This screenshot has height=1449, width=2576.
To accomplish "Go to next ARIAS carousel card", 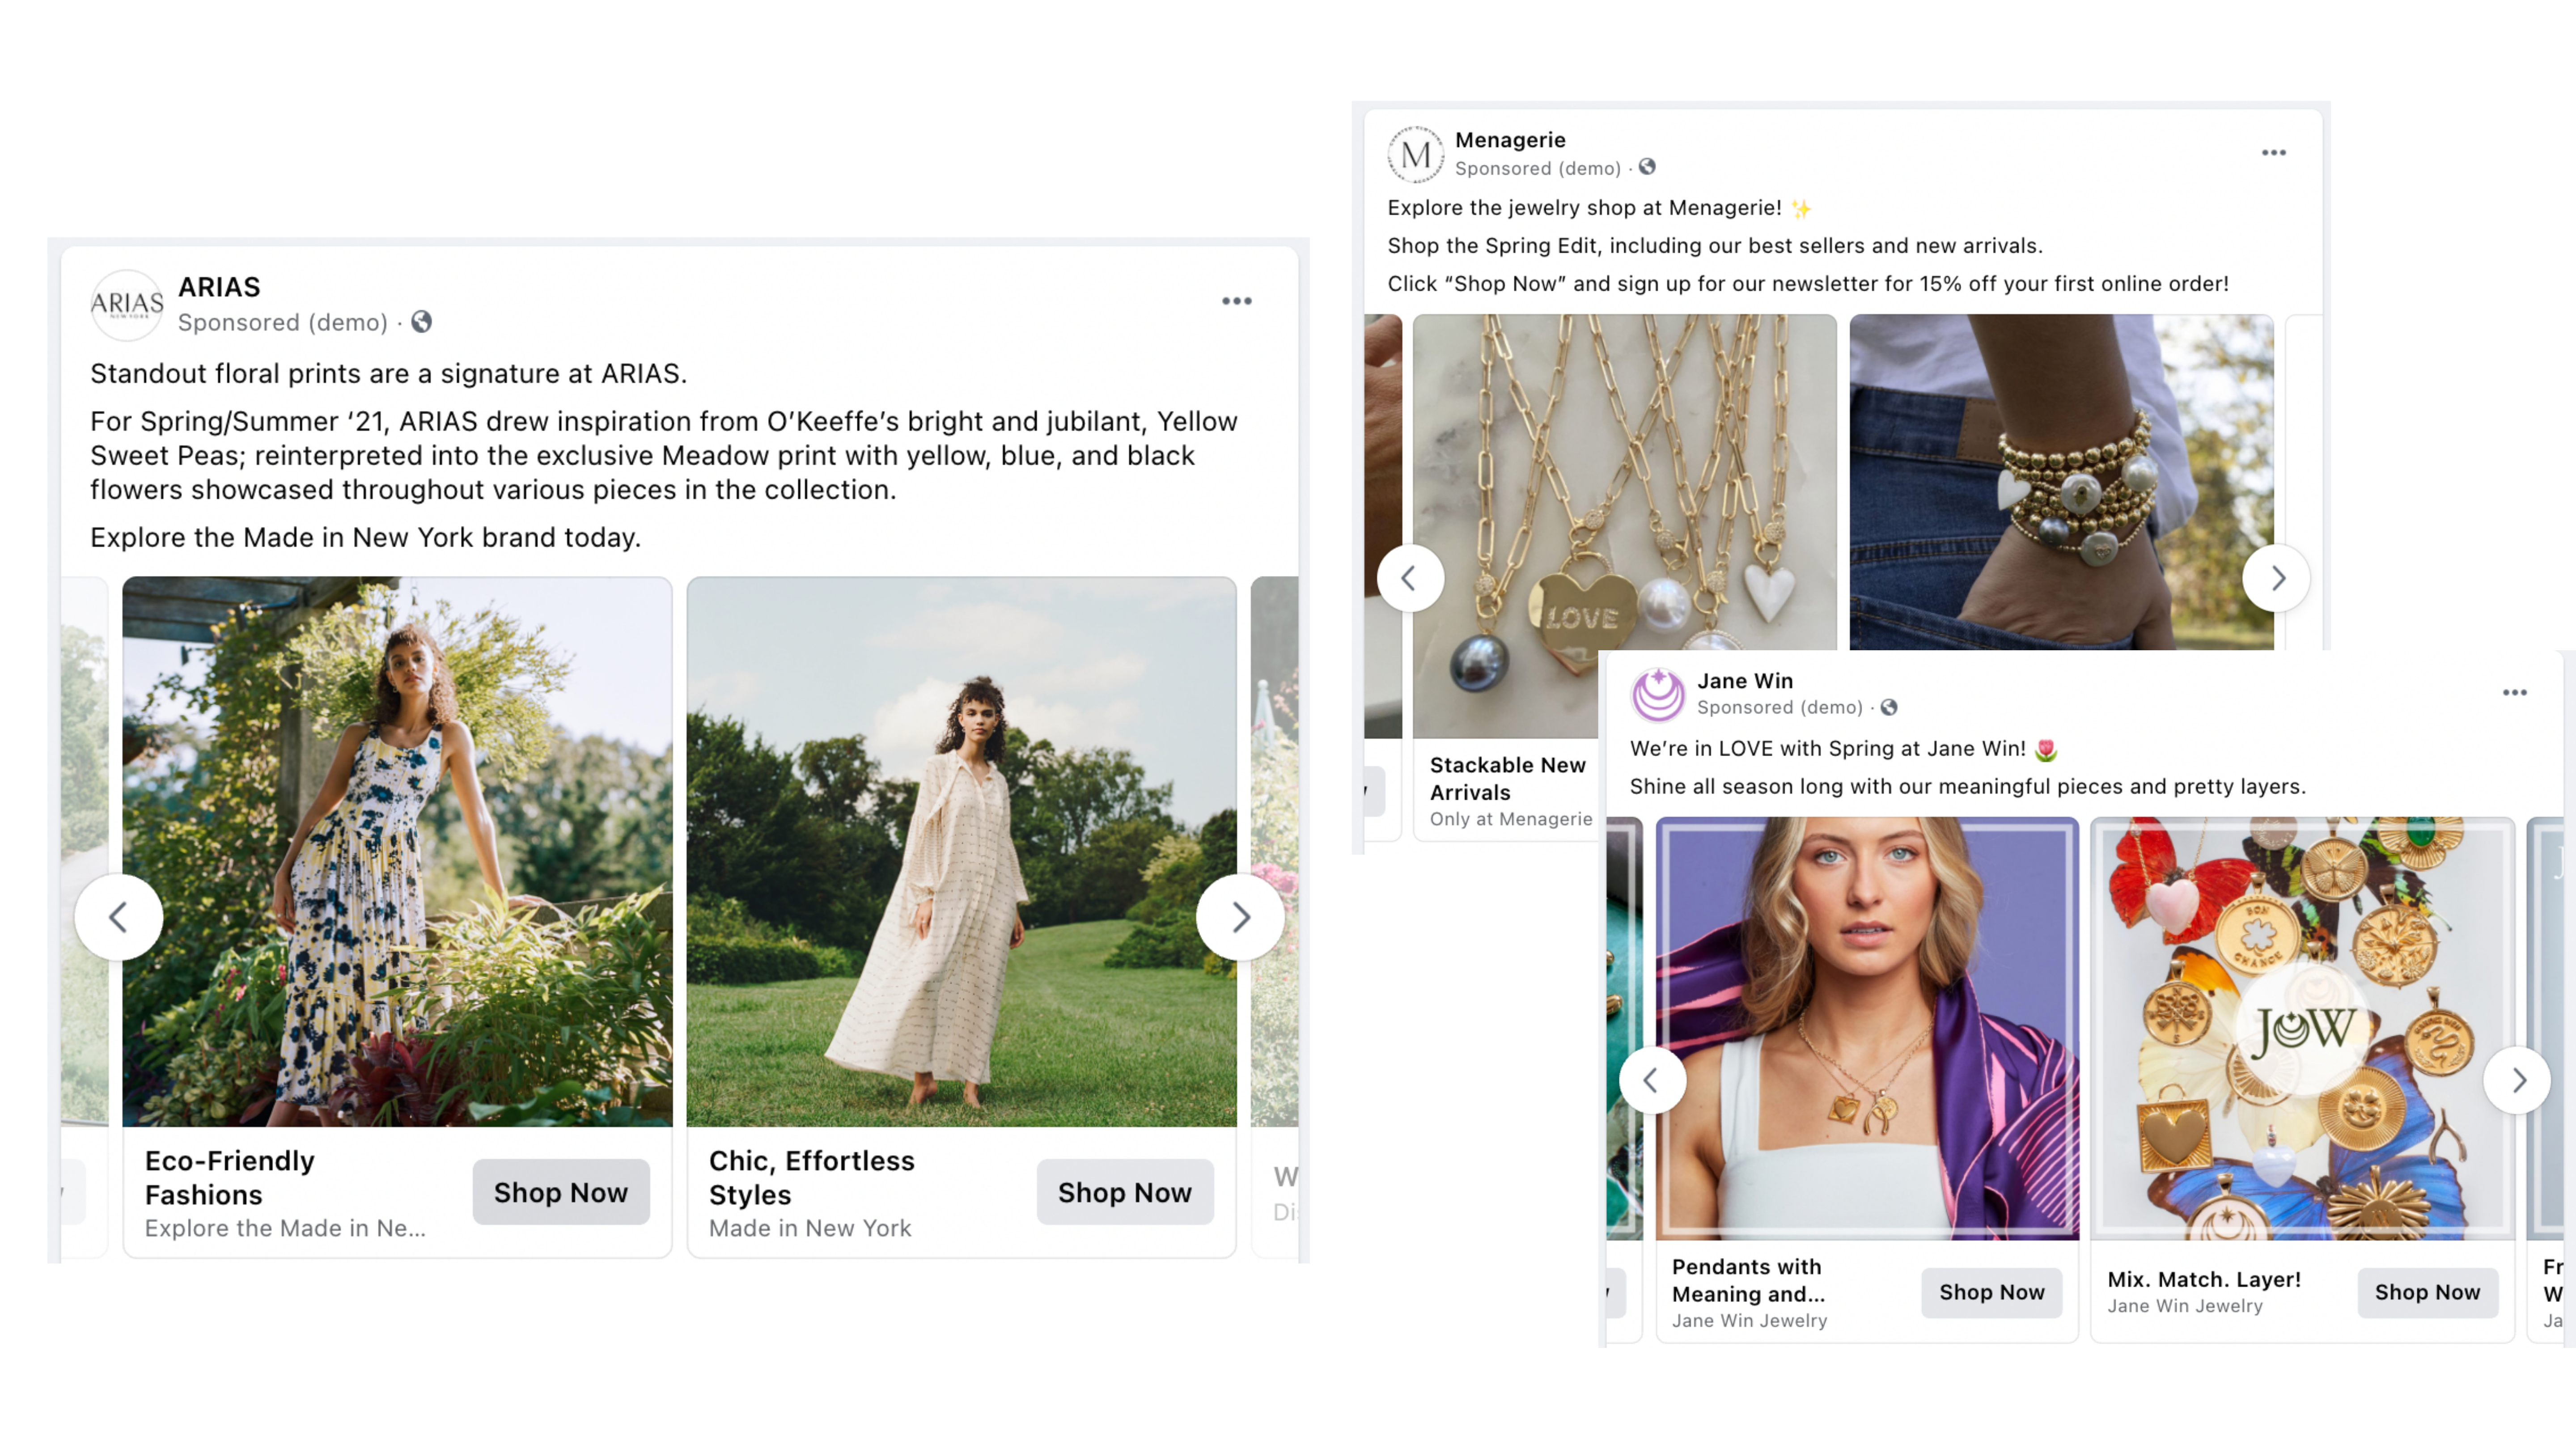I will tap(1240, 917).
